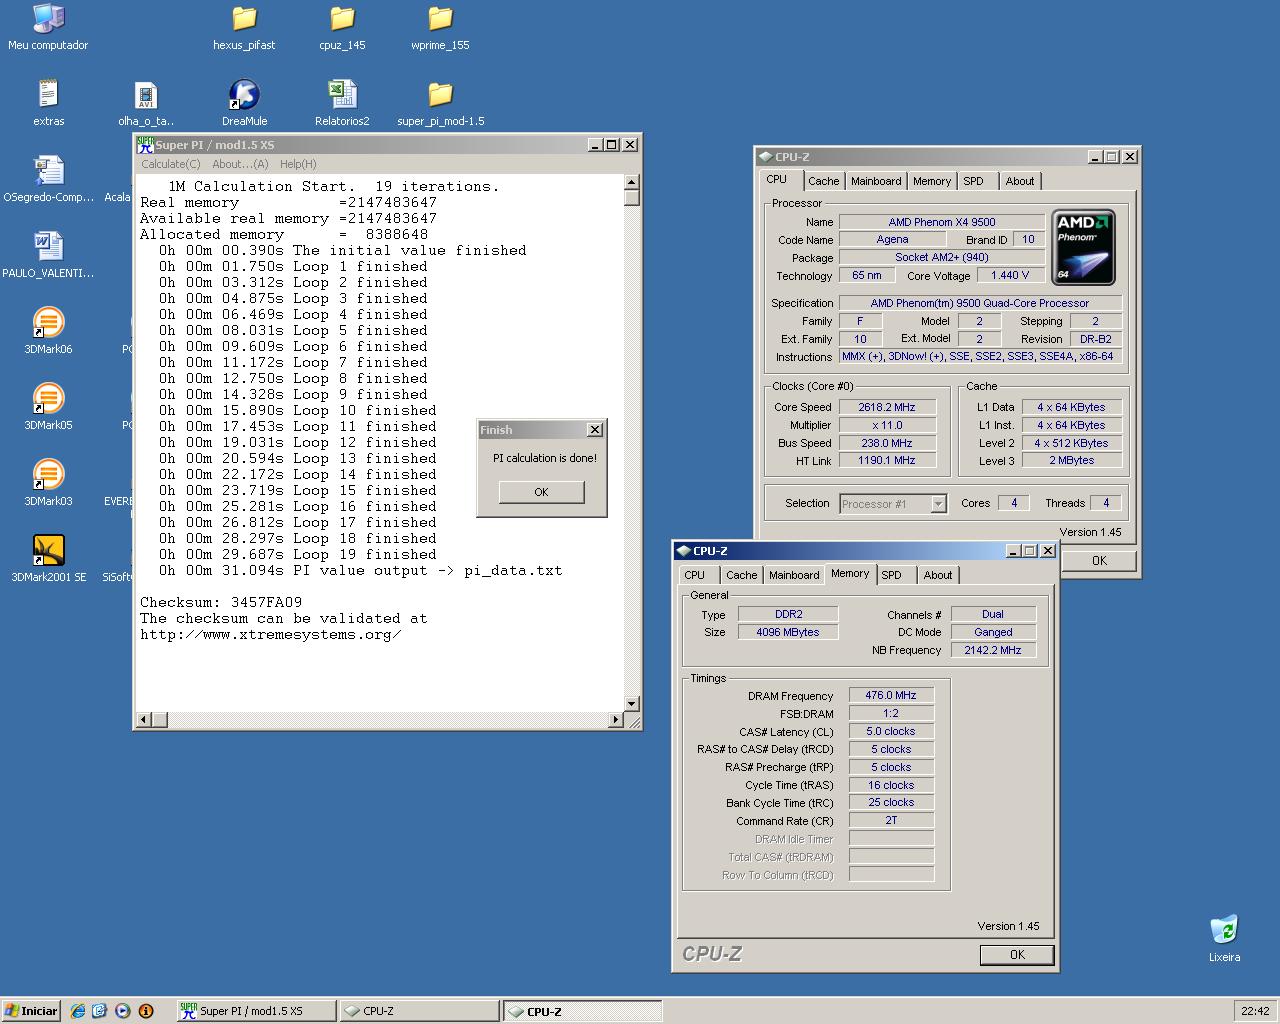The width and height of the screenshot is (1280, 1024).
Task: Open Help(H) menu in Super PI
Action: (x=298, y=164)
